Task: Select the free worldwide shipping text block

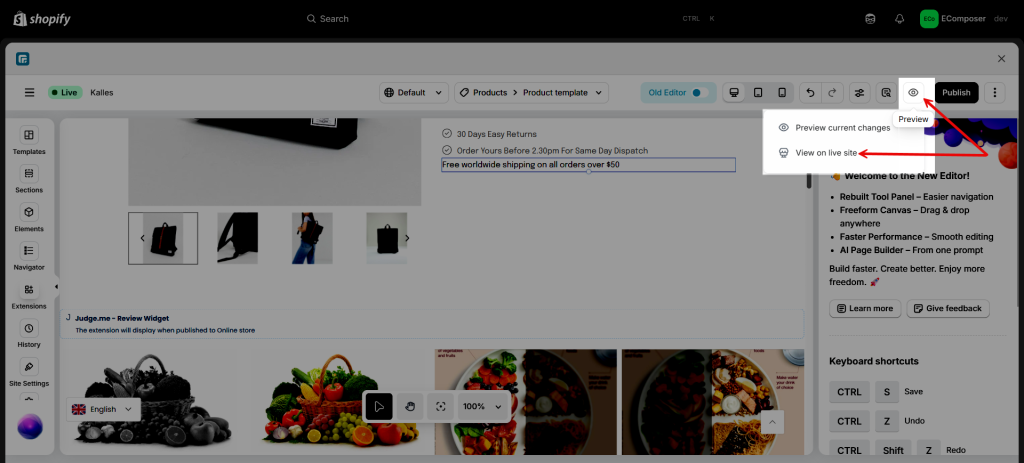Action: coord(588,165)
